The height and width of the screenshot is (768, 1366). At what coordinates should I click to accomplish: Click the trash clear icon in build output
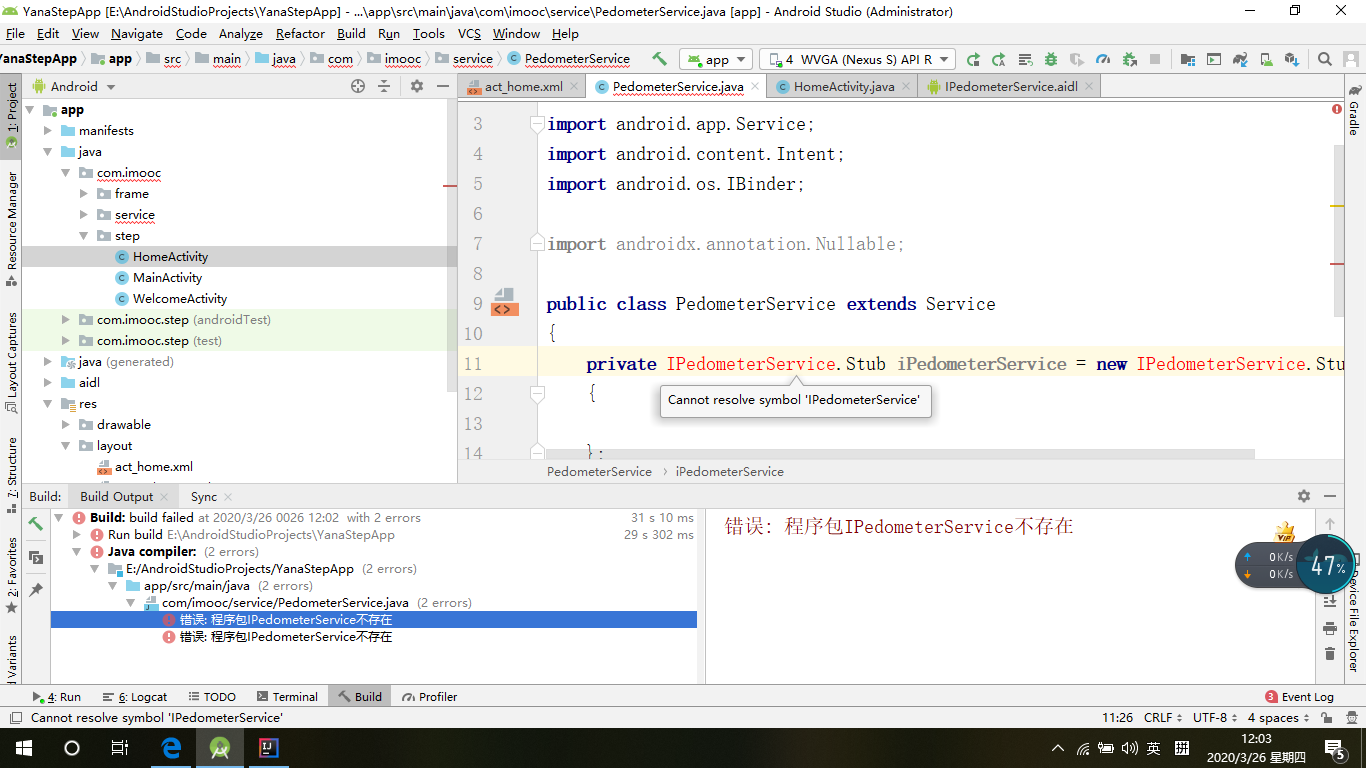point(1330,654)
